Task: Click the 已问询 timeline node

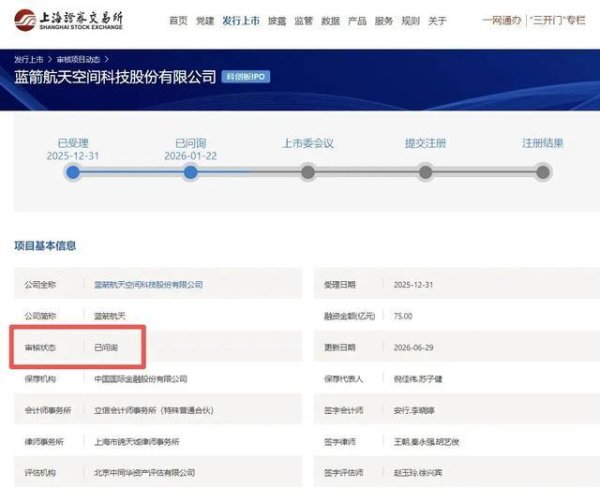Action: point(191,172)
